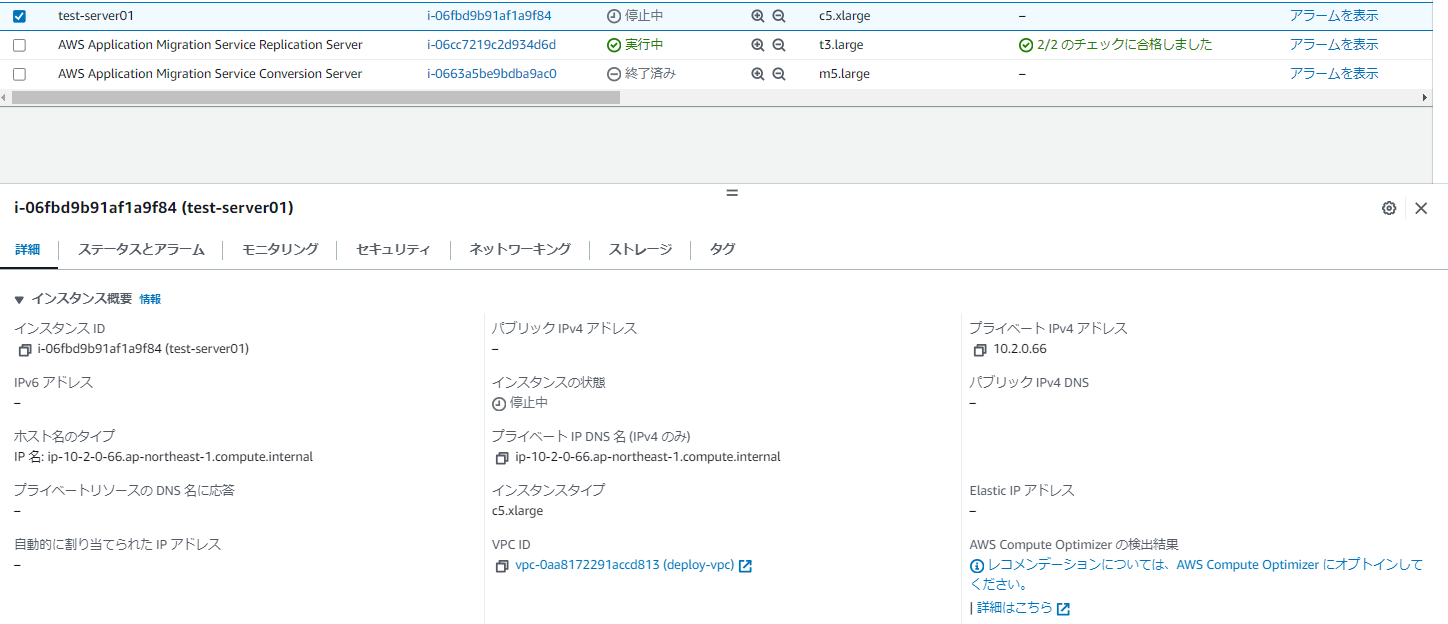Click left arrow of table horizontal scrollbar
The height and width of the screenshot is (624, 1448).
5,98
